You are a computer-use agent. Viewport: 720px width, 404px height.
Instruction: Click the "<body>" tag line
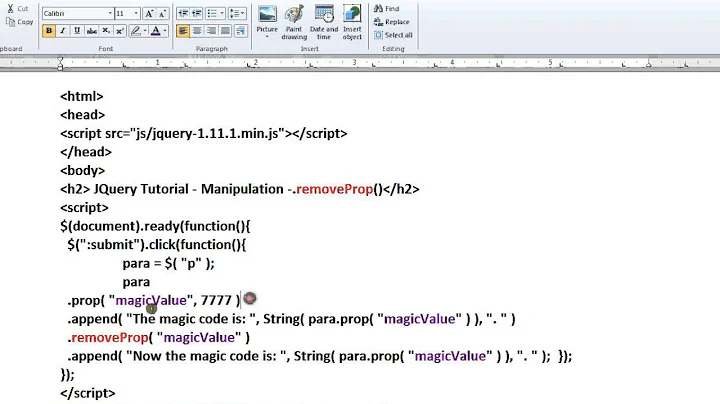tap(83, 170)
